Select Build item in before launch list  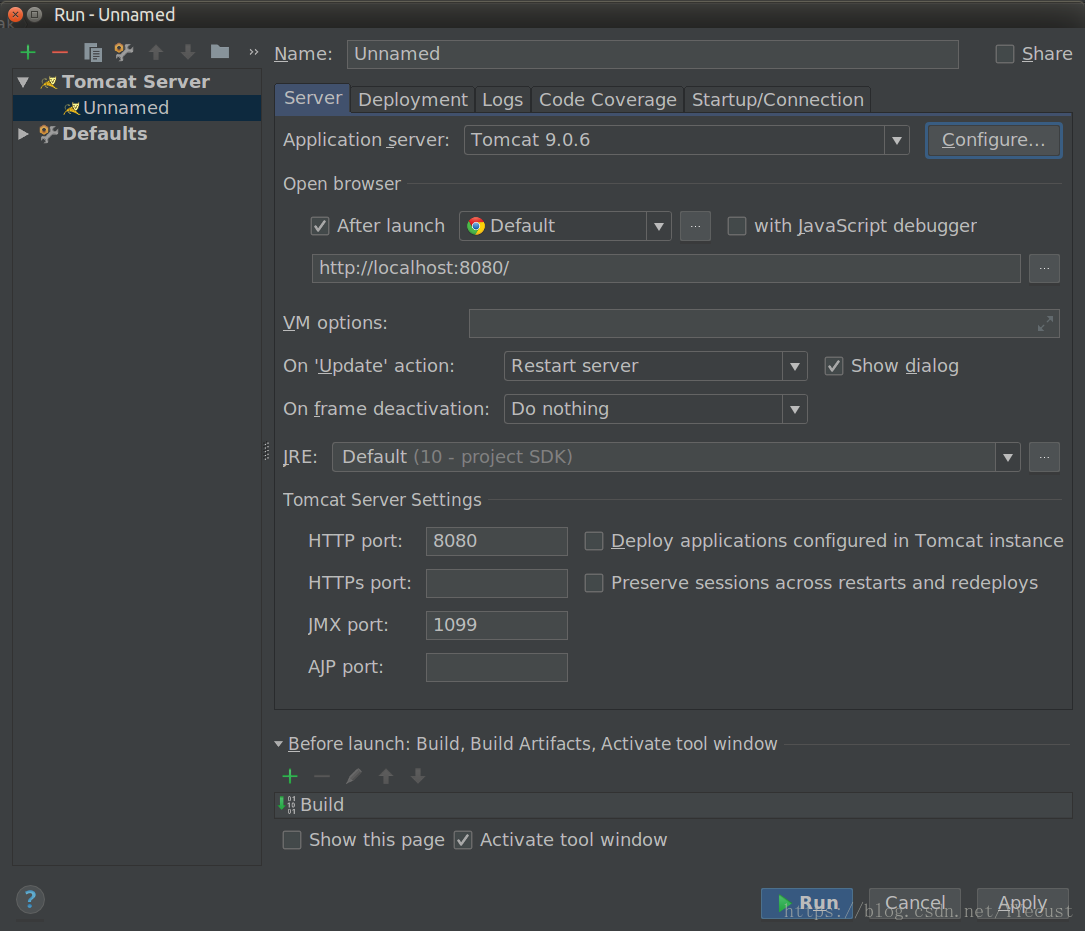[673, 805]
